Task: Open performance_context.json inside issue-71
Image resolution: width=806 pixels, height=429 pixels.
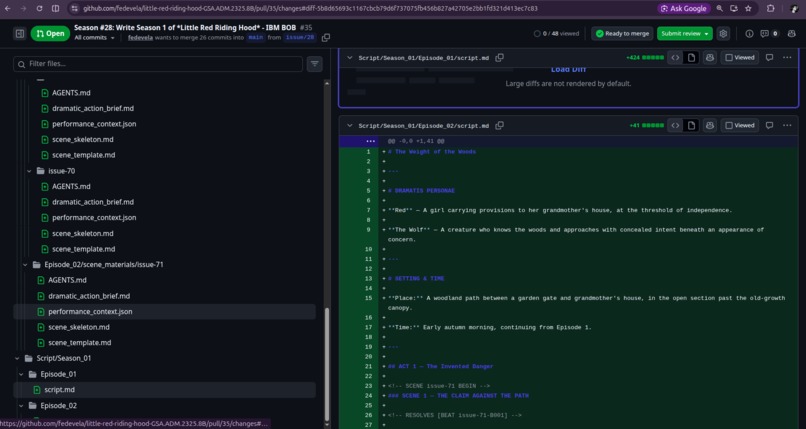Action: 90,311
